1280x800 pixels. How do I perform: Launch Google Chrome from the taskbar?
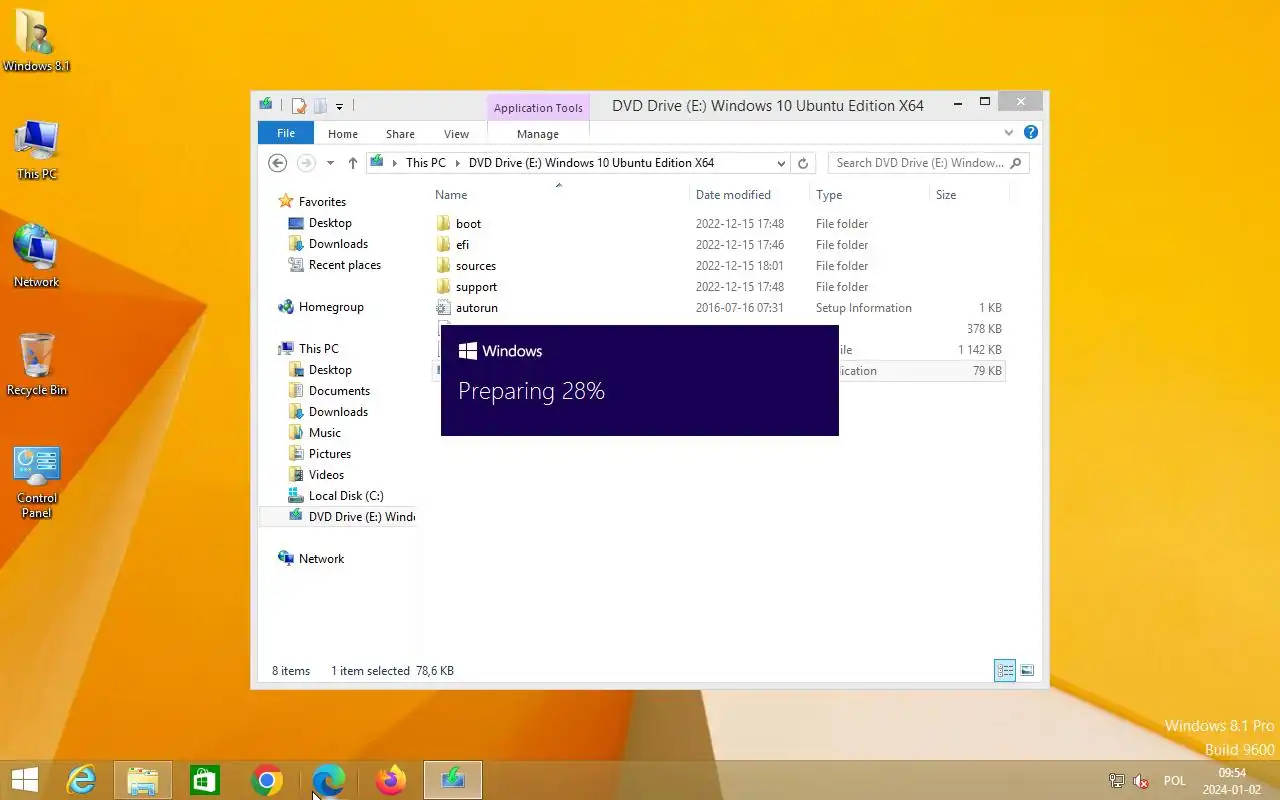coord(267,780)
